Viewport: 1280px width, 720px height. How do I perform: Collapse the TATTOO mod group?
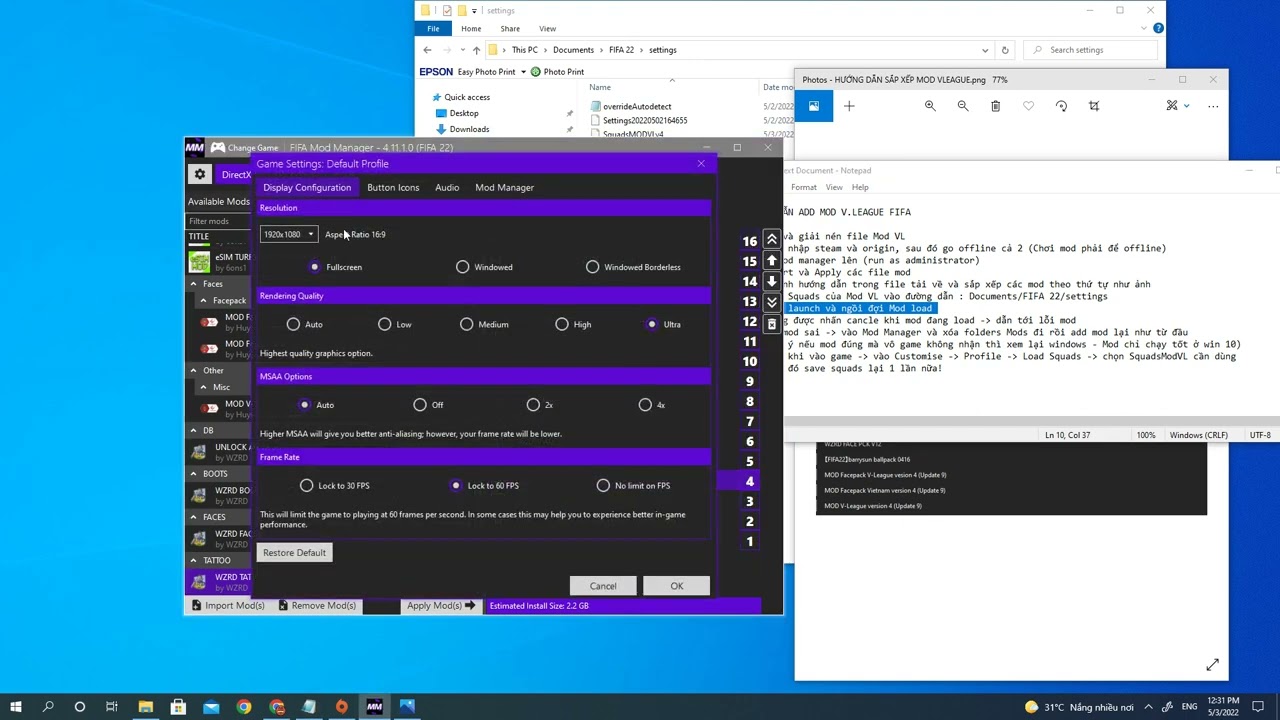coord(194,560)
